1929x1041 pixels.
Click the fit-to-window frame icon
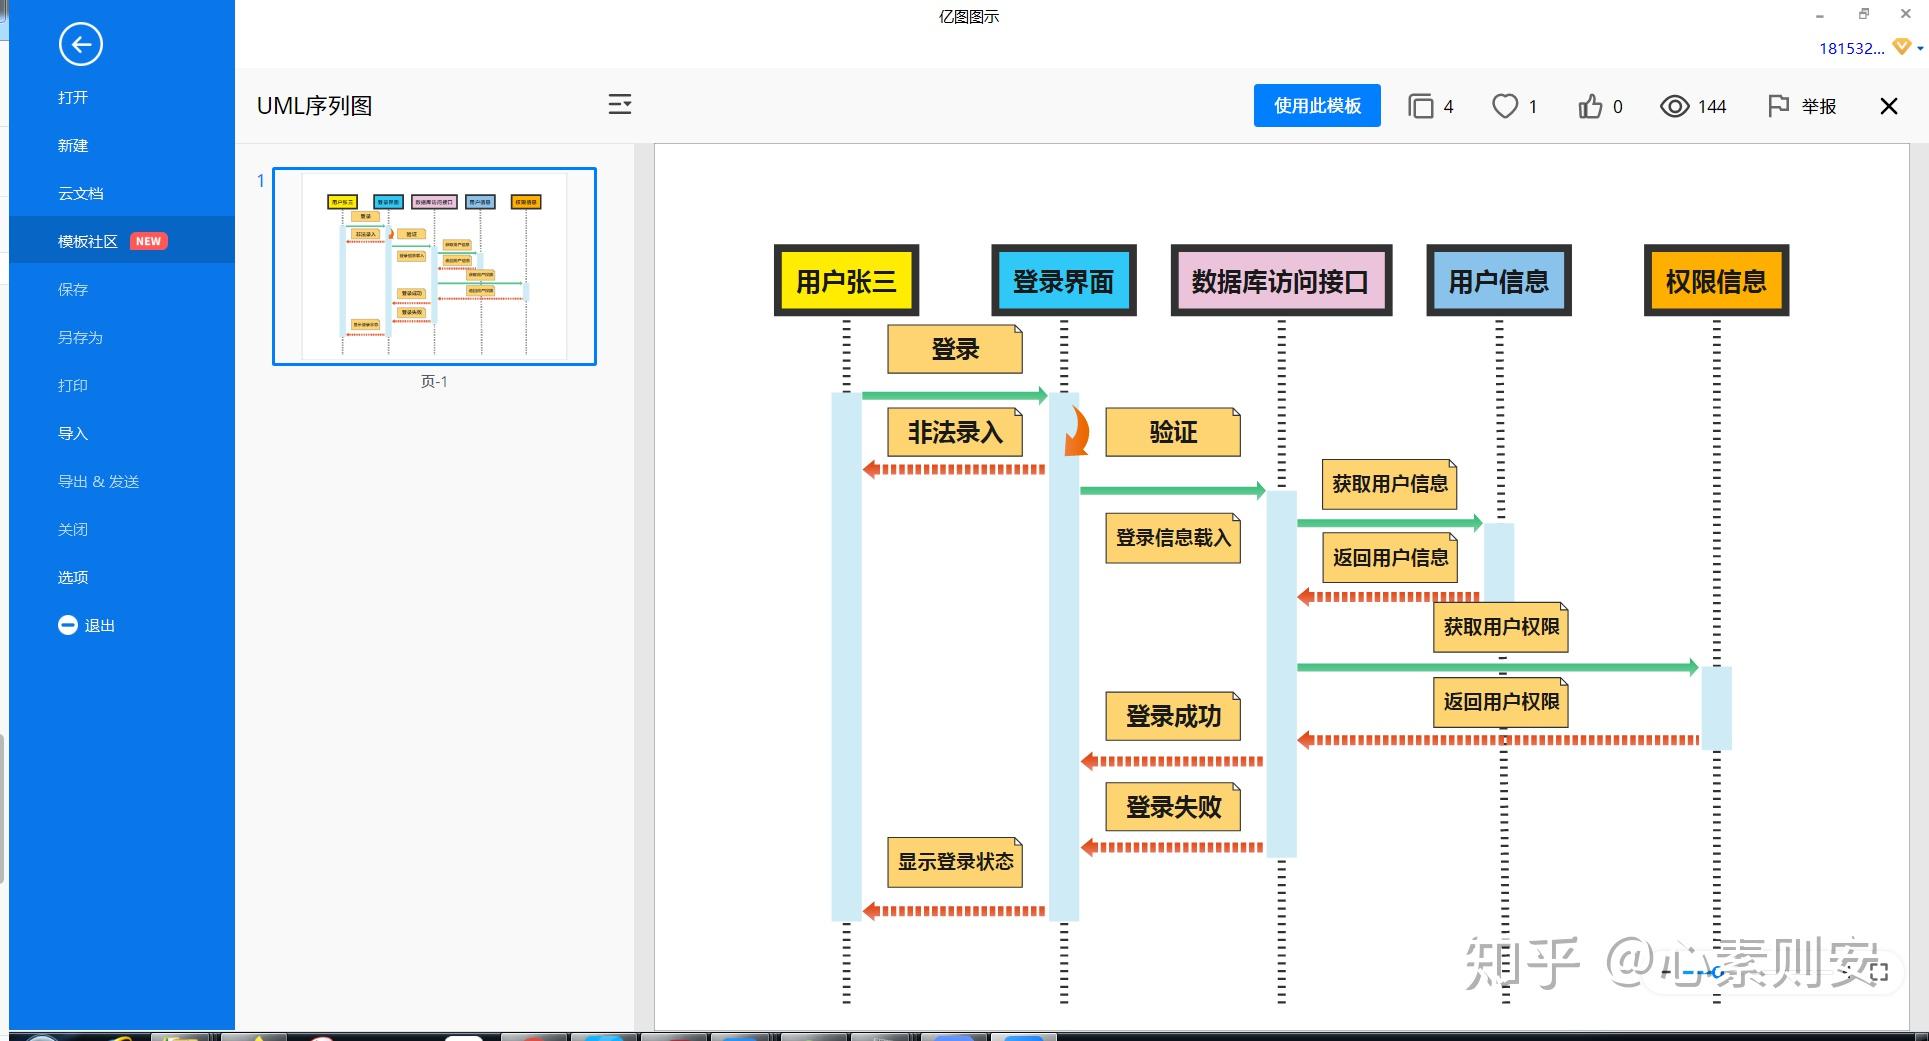[x=1879, y=971]
